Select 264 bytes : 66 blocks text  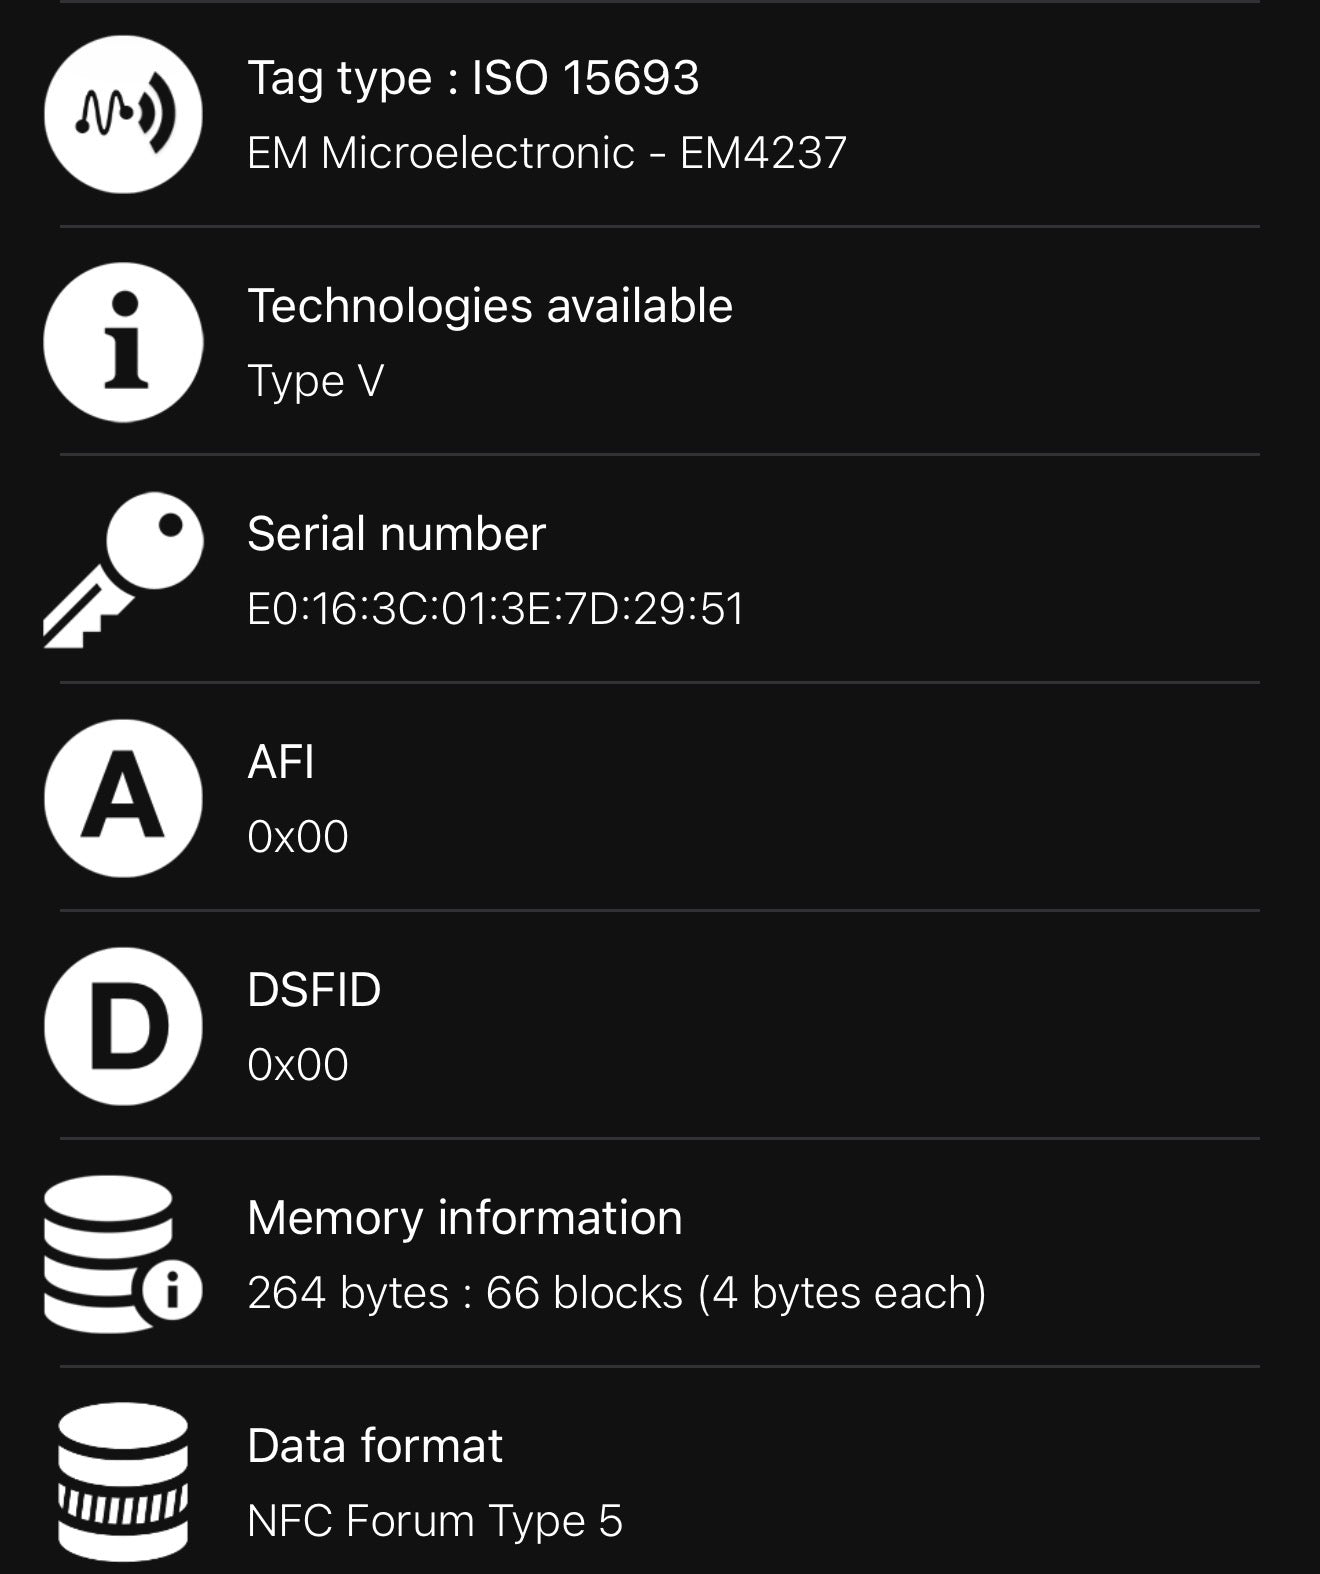pyautogui.click(x=465, y=1293)
